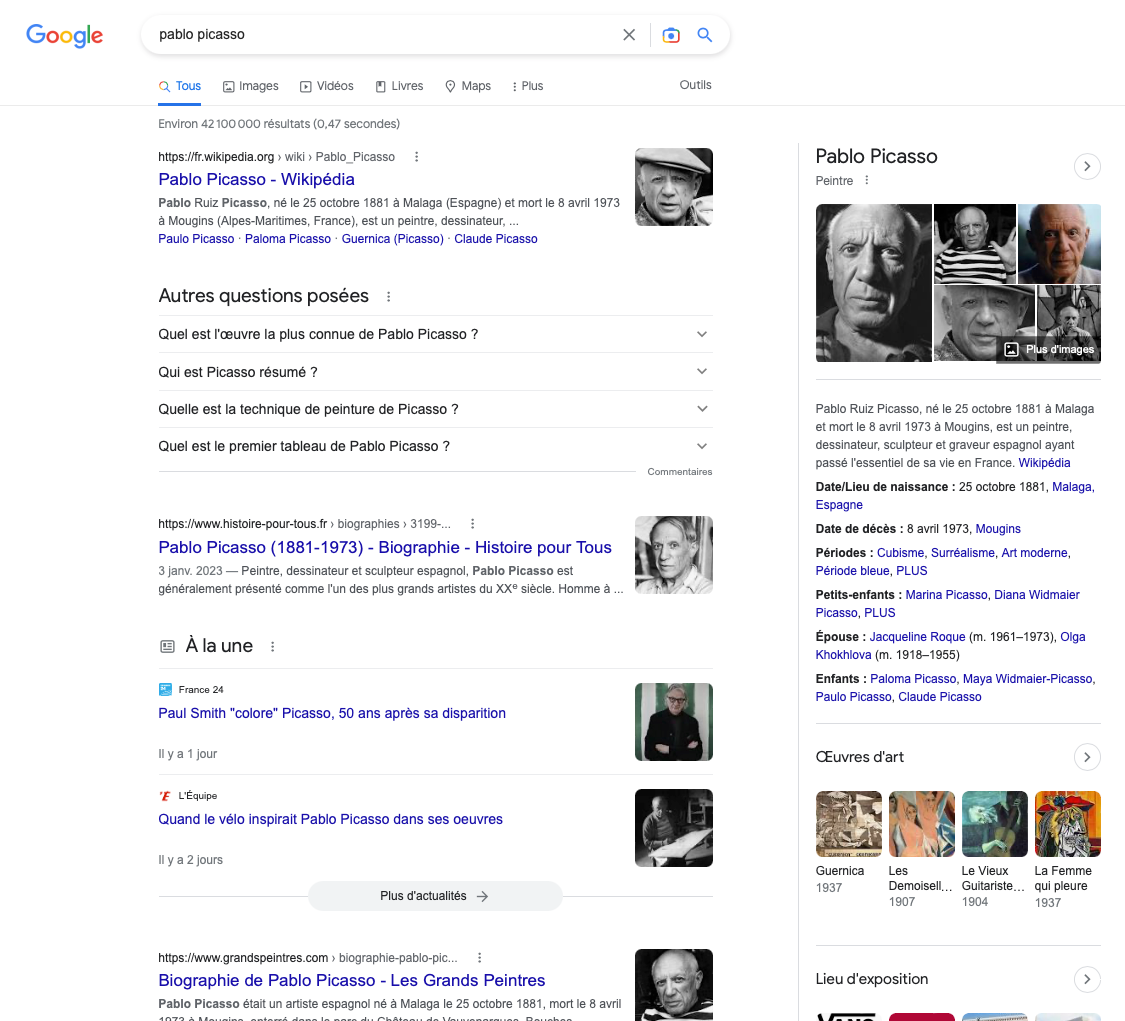Switch to the Images tab
The width and height of the screenshot is (1125, 1021).
250,86
